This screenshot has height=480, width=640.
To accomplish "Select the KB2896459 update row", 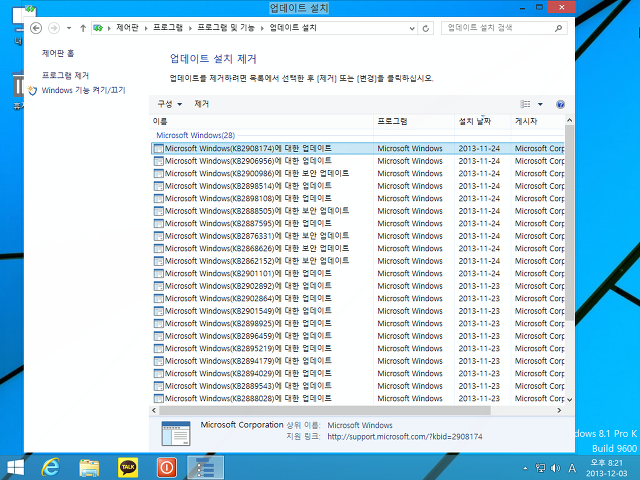I will click(x=358, y=336).
